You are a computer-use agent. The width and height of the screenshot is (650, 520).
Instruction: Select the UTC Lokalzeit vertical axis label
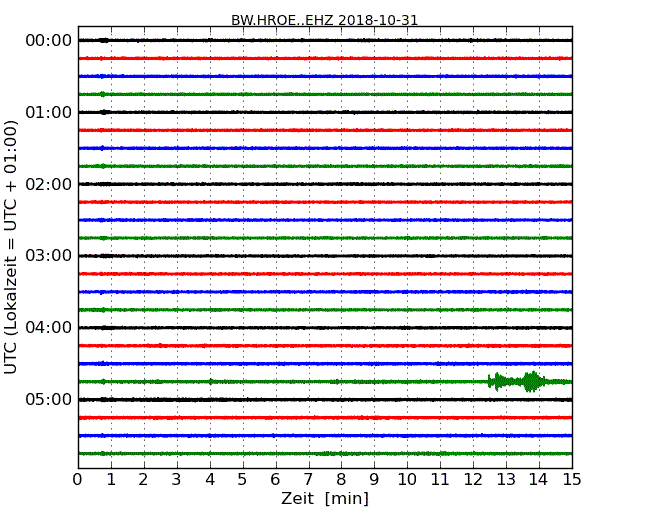point(10,247)
